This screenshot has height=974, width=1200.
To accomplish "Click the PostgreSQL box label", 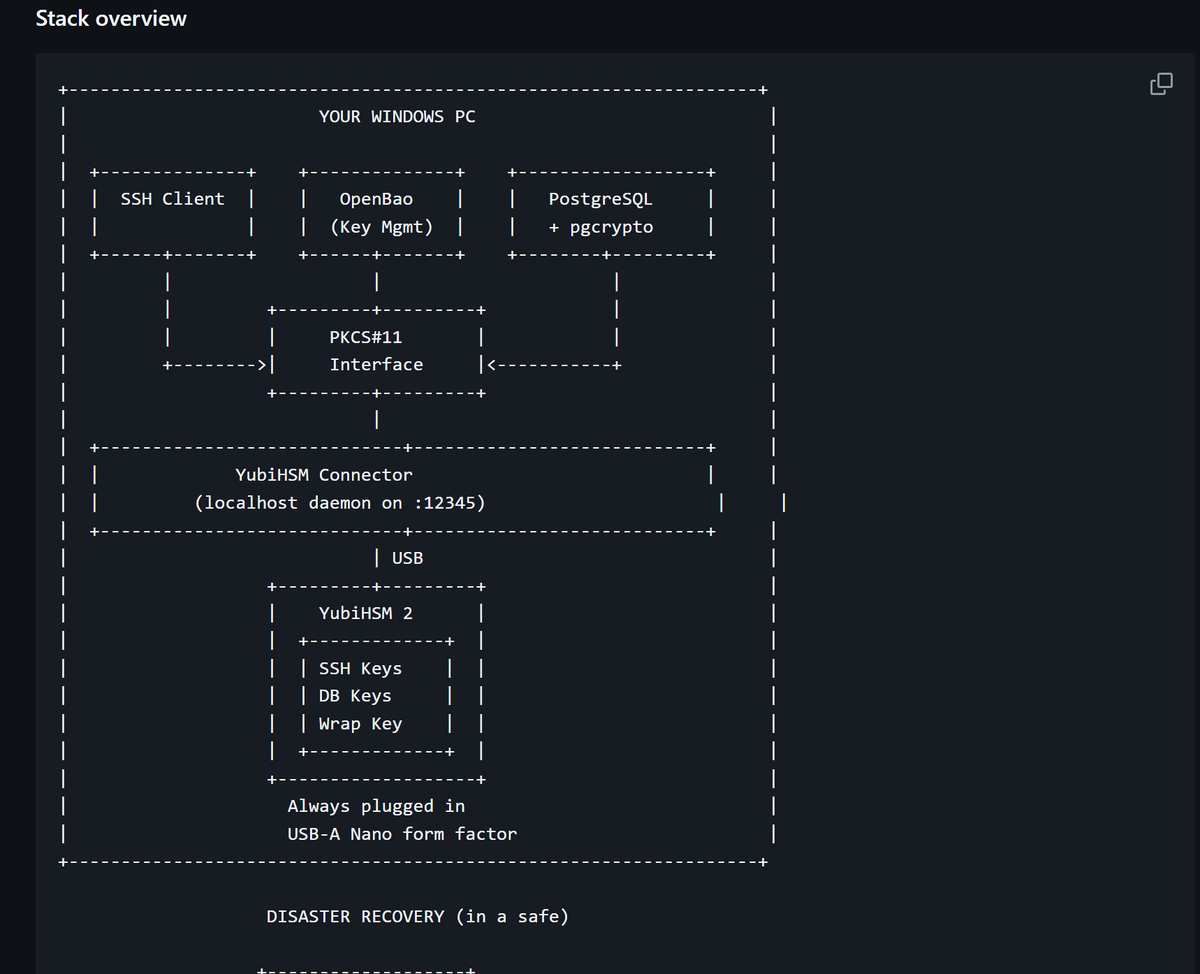I will tap(600, 199).
